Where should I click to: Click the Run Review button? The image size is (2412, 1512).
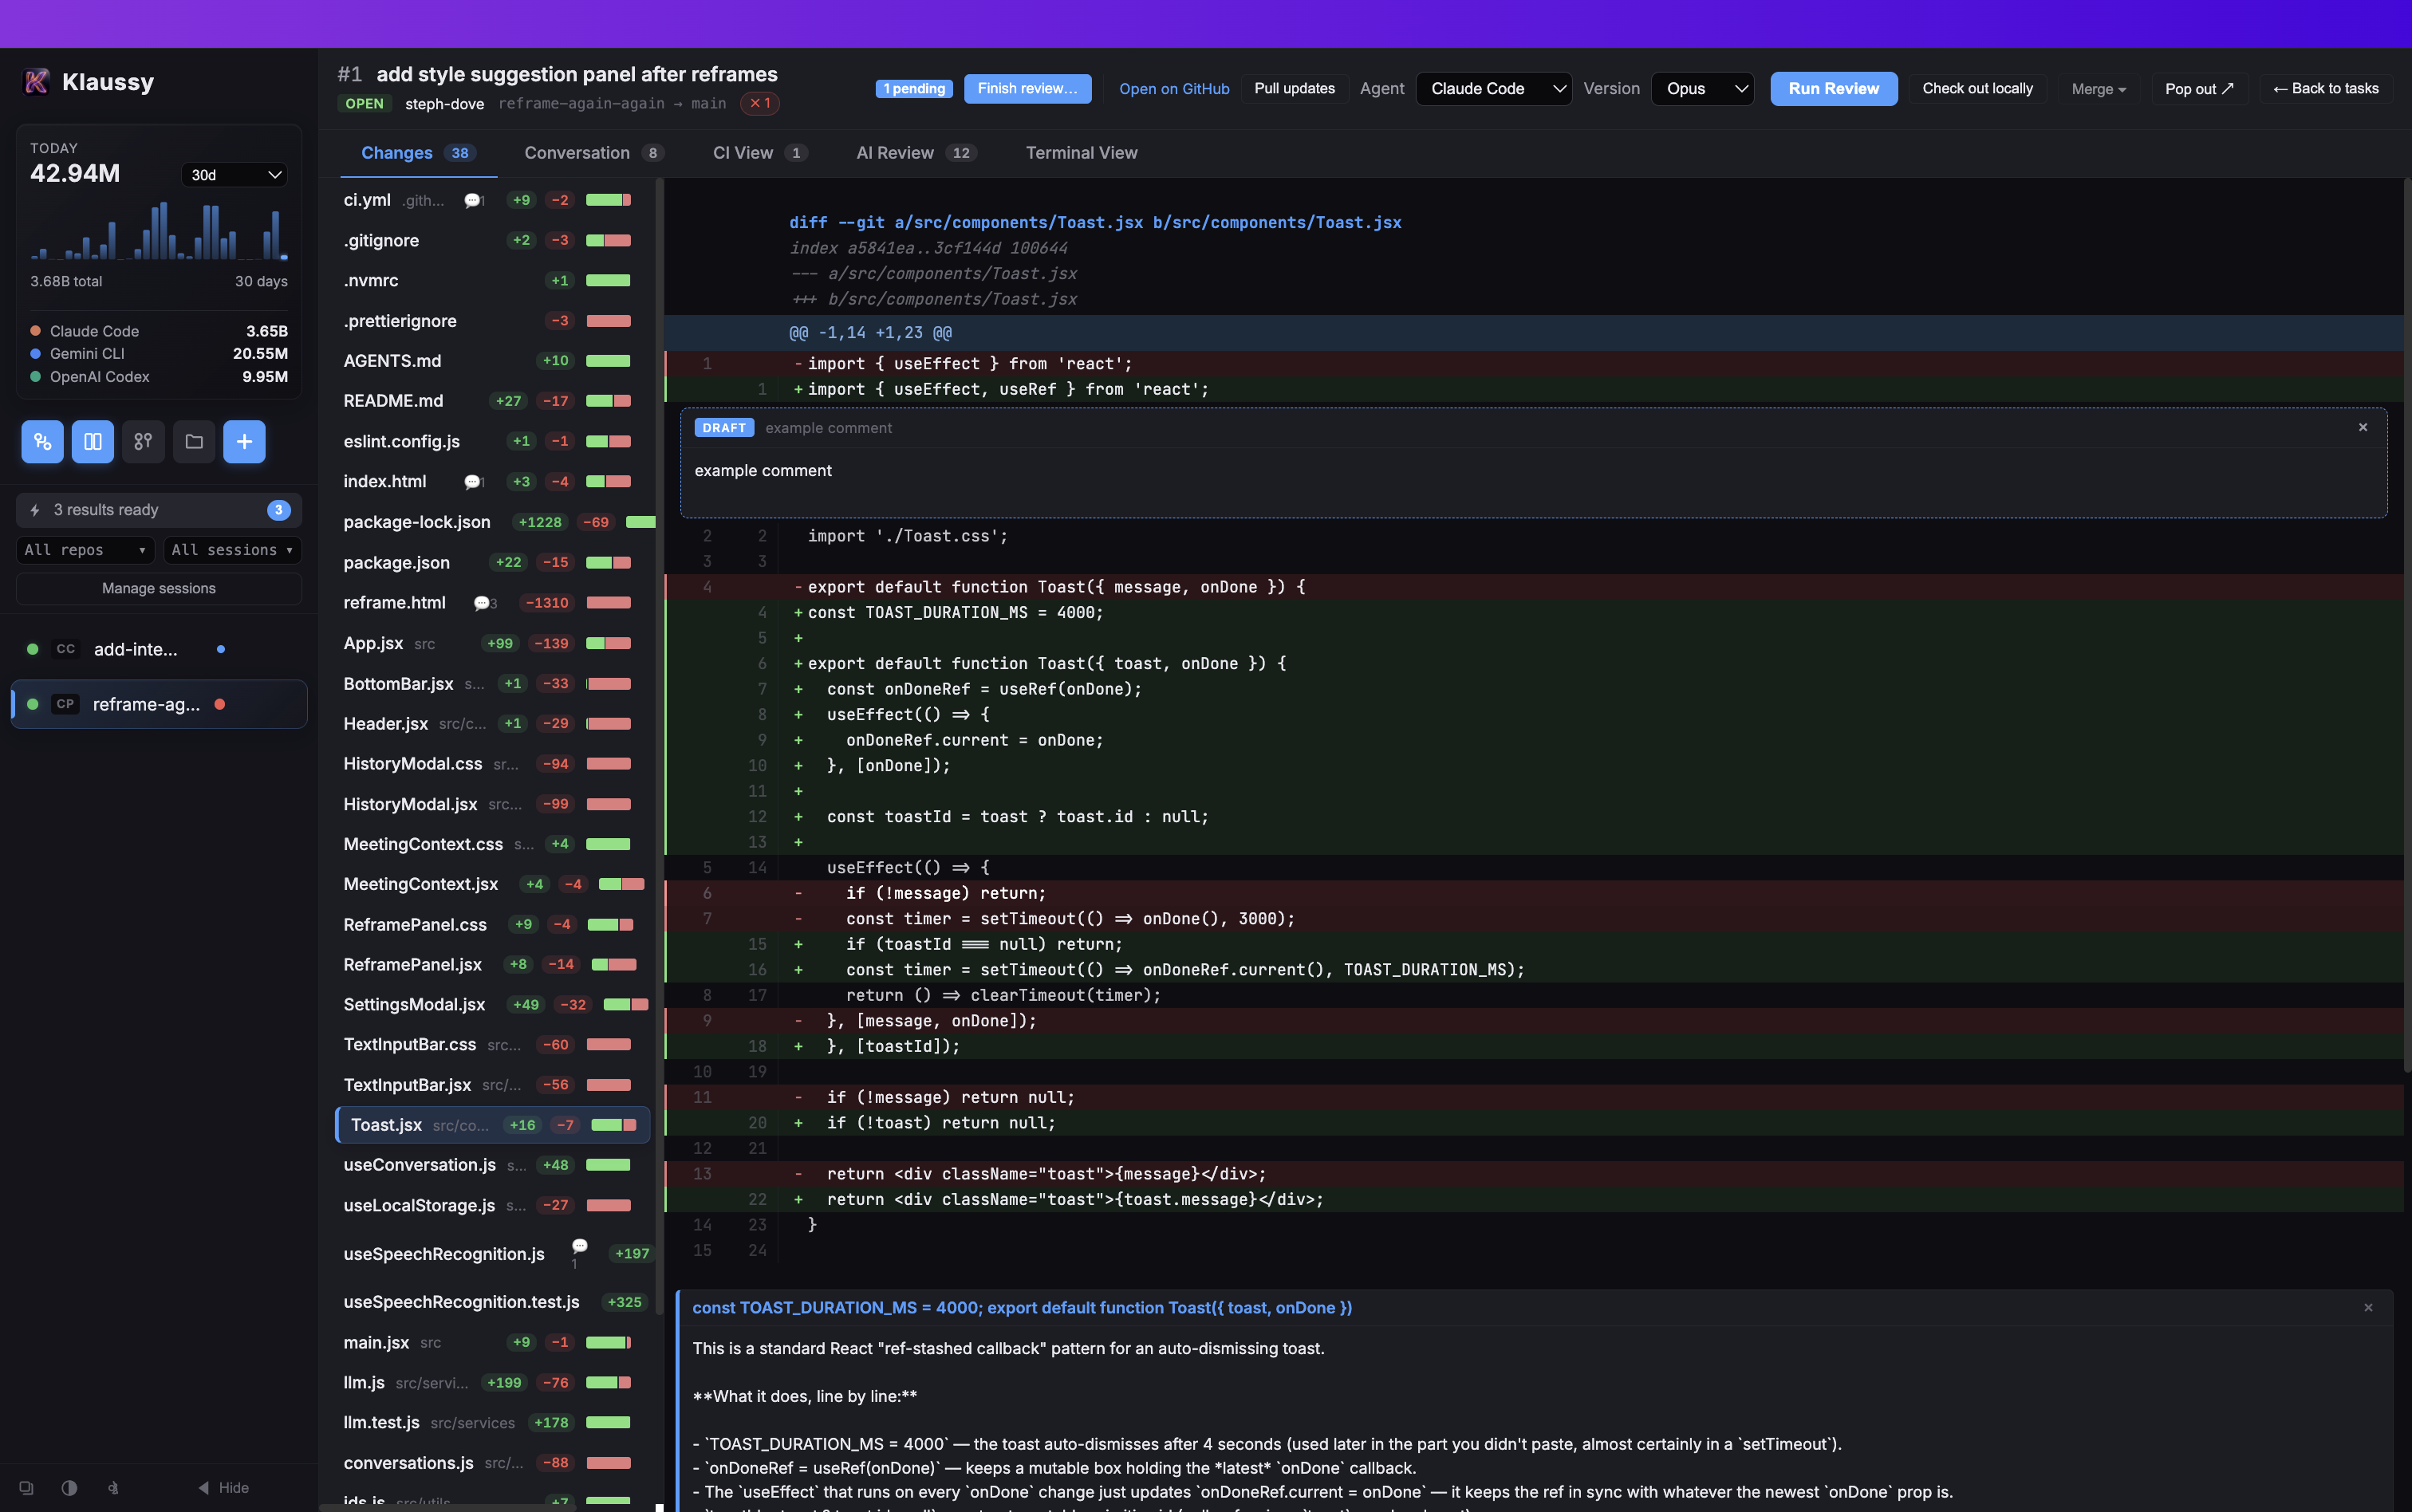[x=1833, y=88]
